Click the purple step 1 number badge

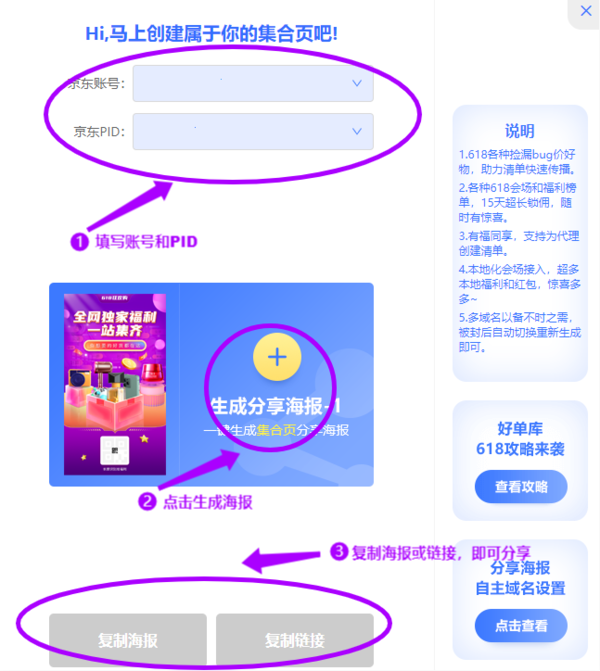[79, 242]
